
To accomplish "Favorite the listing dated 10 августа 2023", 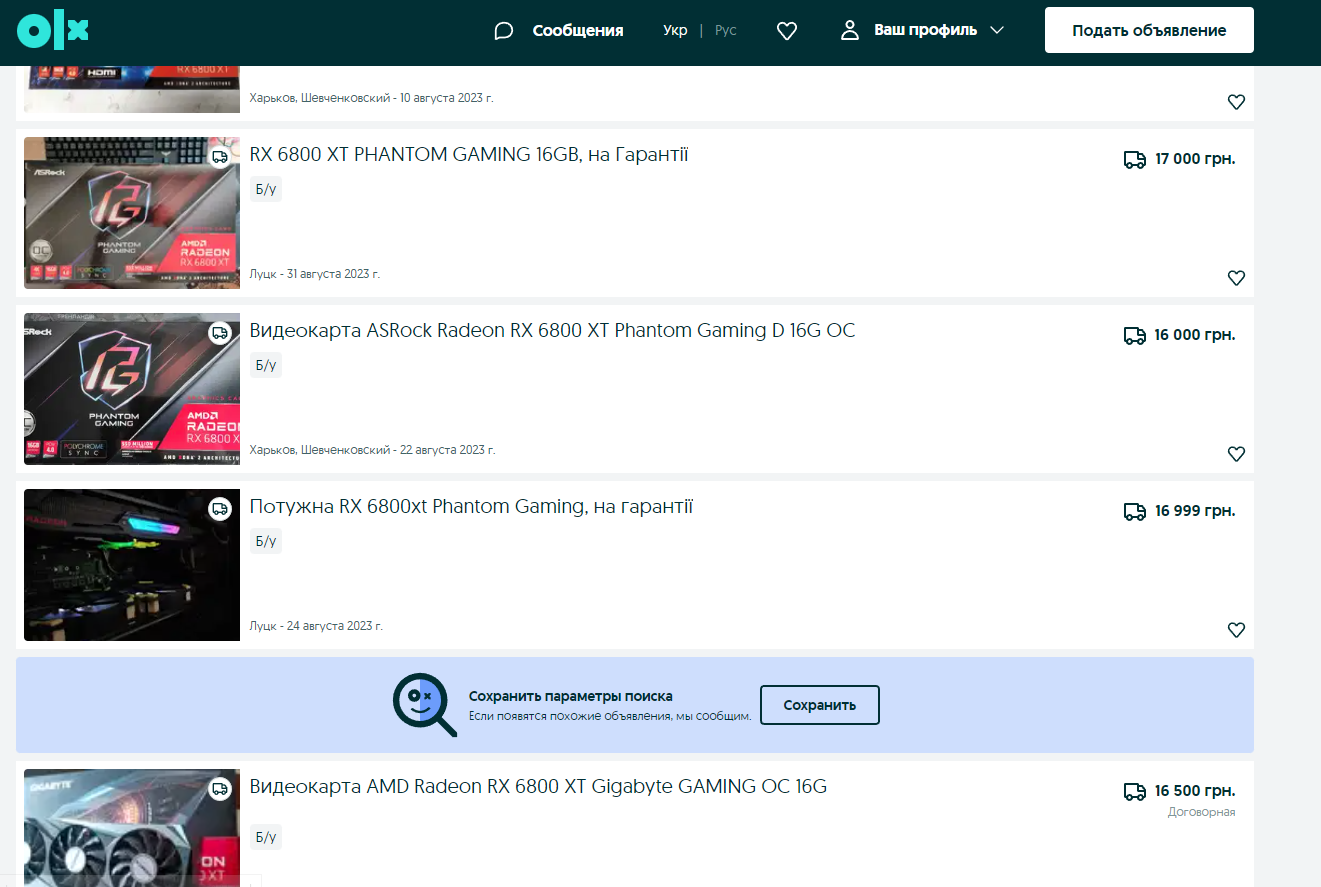I will click(1236, 102).
